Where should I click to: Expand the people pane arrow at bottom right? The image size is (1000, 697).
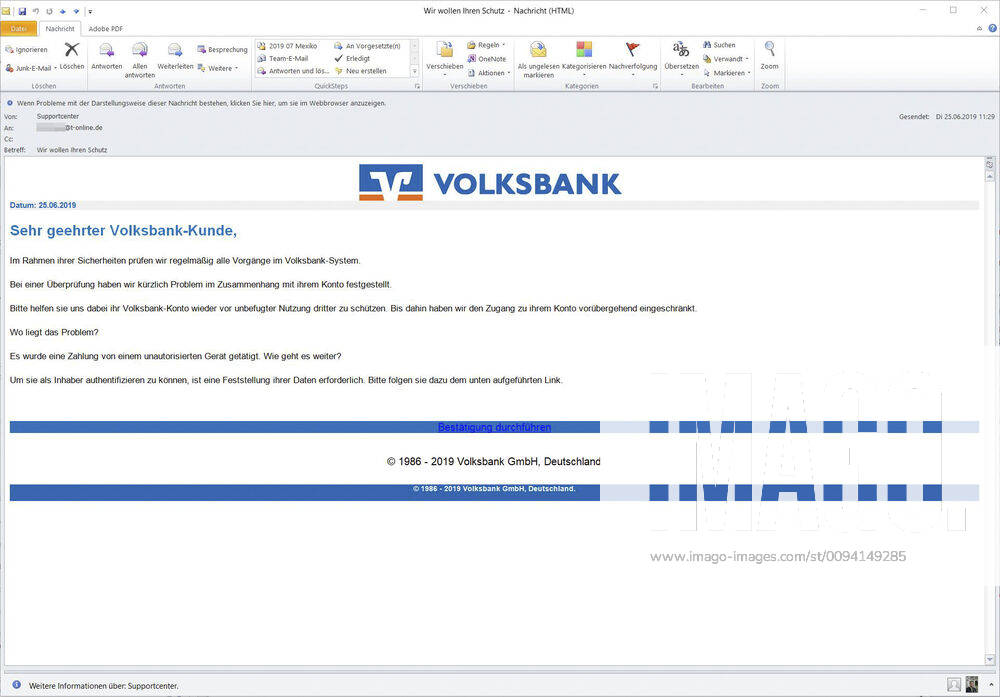pos(991,684)
